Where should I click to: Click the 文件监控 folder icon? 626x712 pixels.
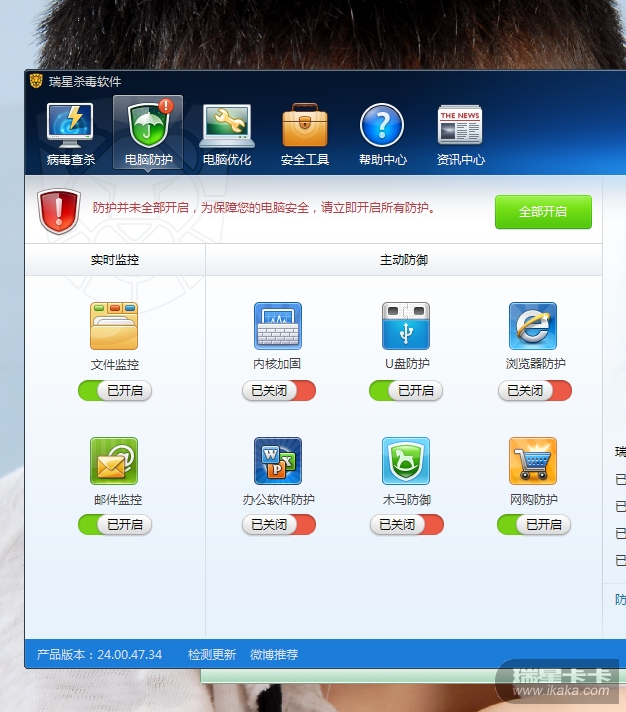pos(114,326)
